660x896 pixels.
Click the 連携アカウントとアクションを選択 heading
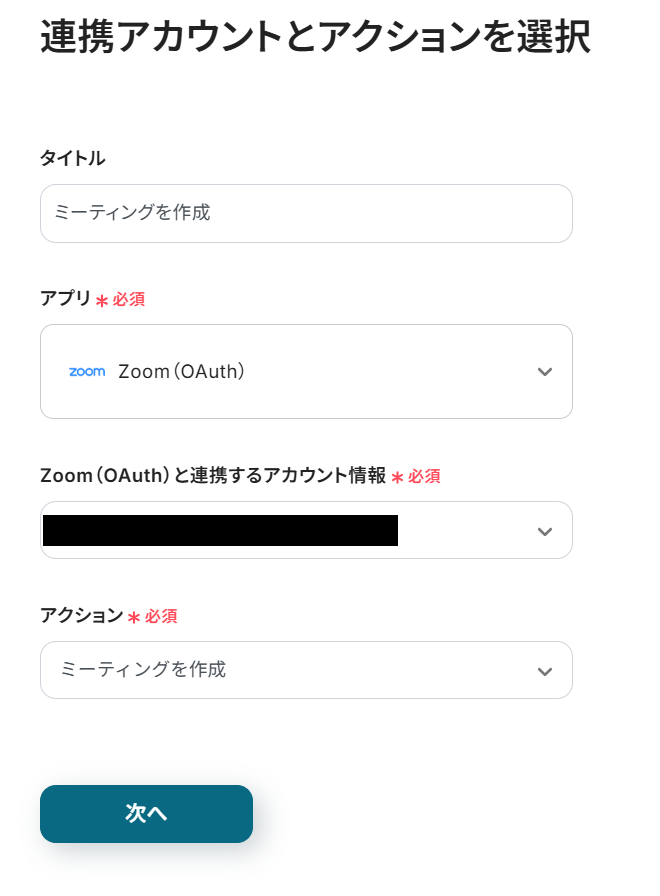point(314,36)
